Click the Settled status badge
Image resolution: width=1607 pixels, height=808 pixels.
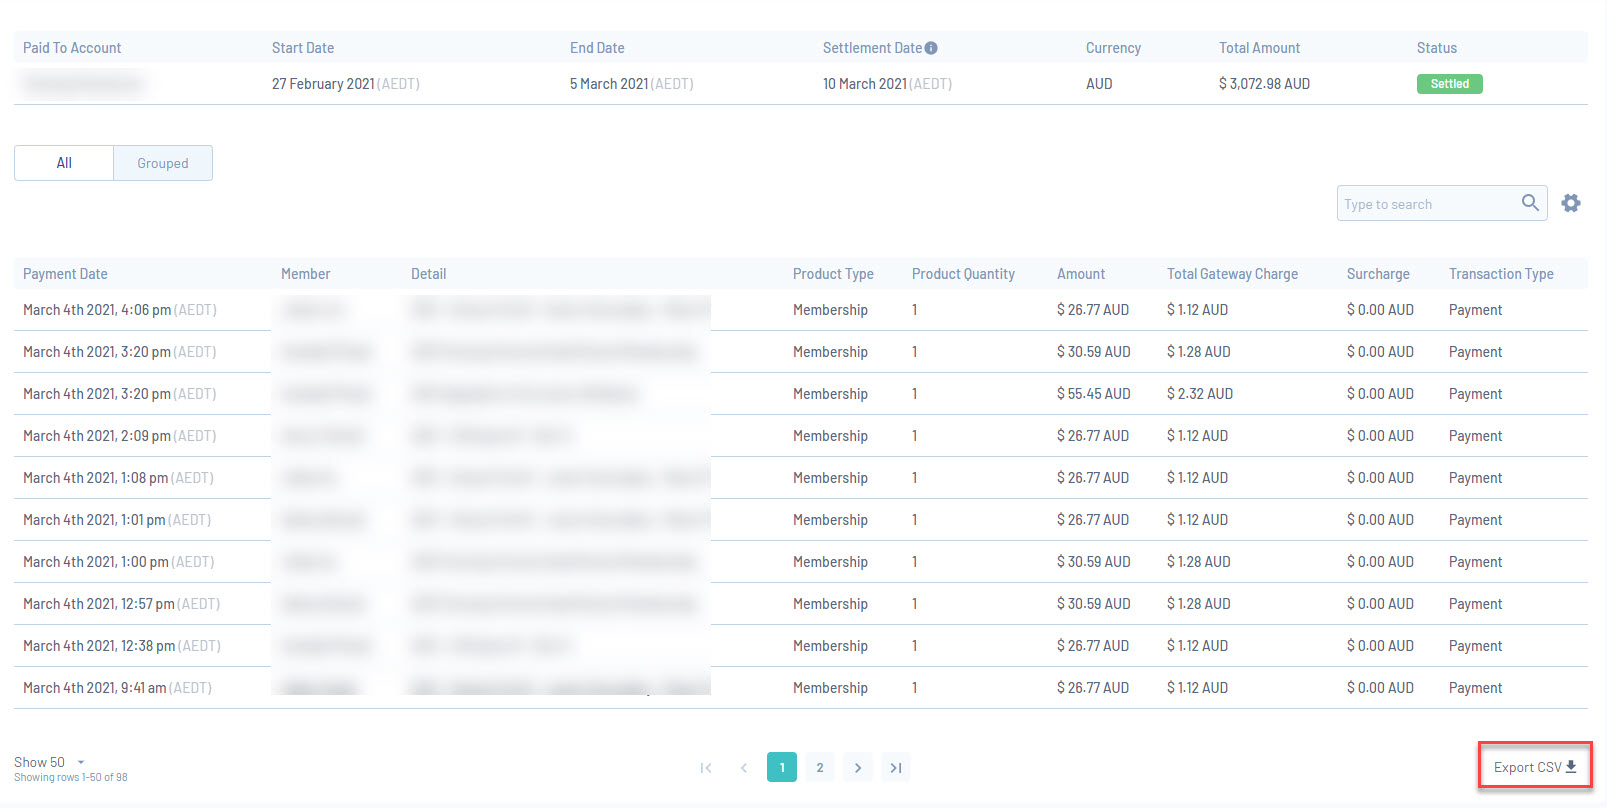tap(1449, 84)
